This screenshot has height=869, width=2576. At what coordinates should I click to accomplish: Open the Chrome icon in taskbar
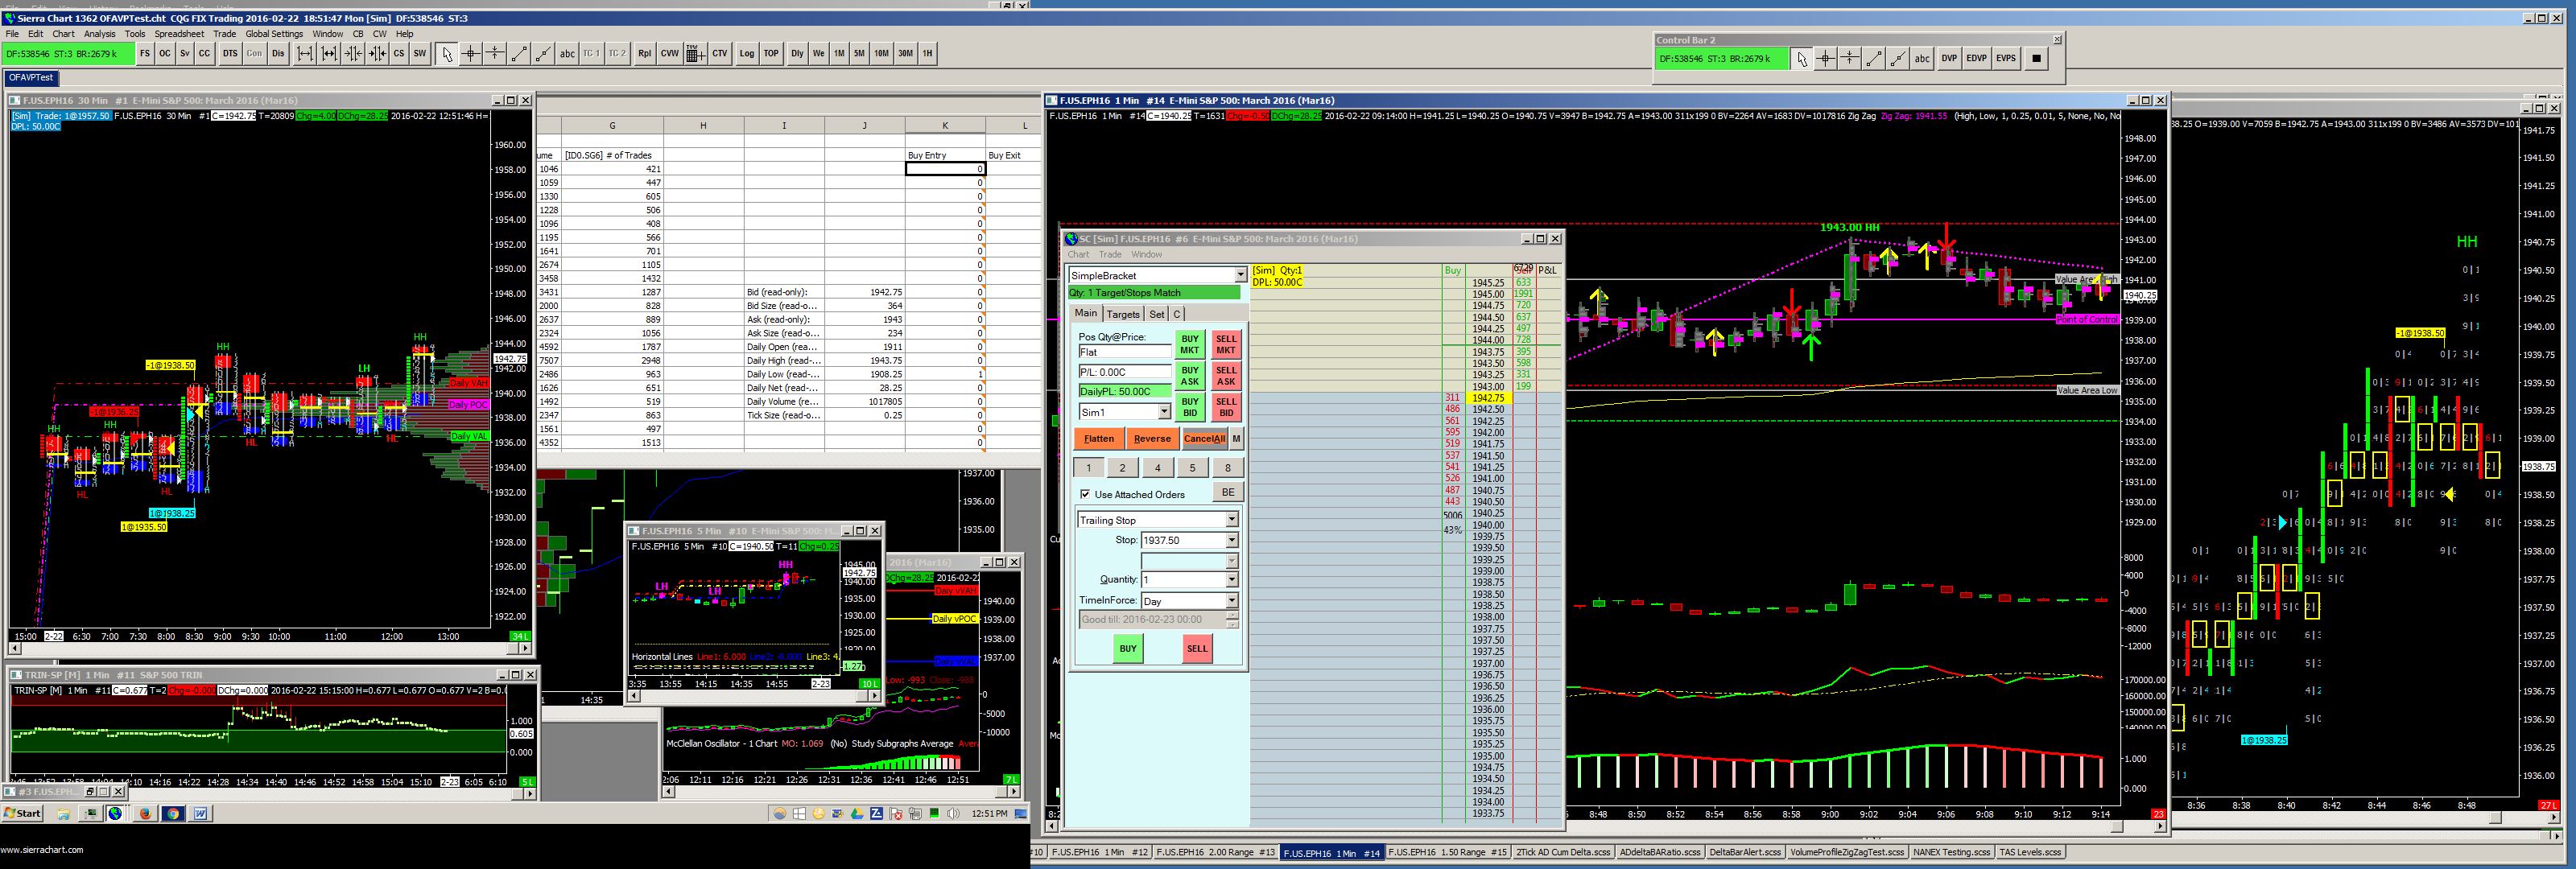(x=173, y=813)
